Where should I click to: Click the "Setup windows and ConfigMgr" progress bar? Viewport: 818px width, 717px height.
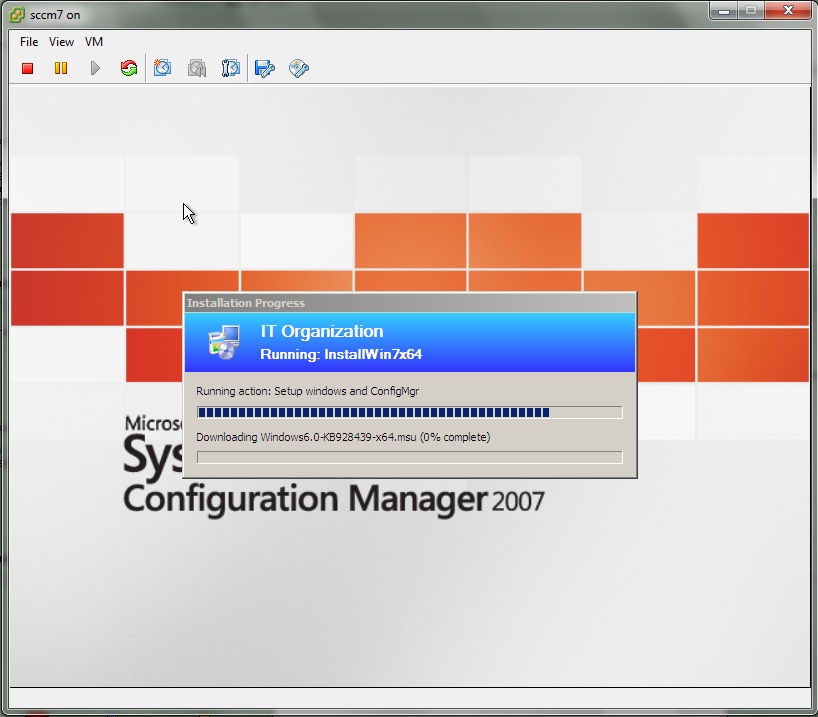point(410,412)
